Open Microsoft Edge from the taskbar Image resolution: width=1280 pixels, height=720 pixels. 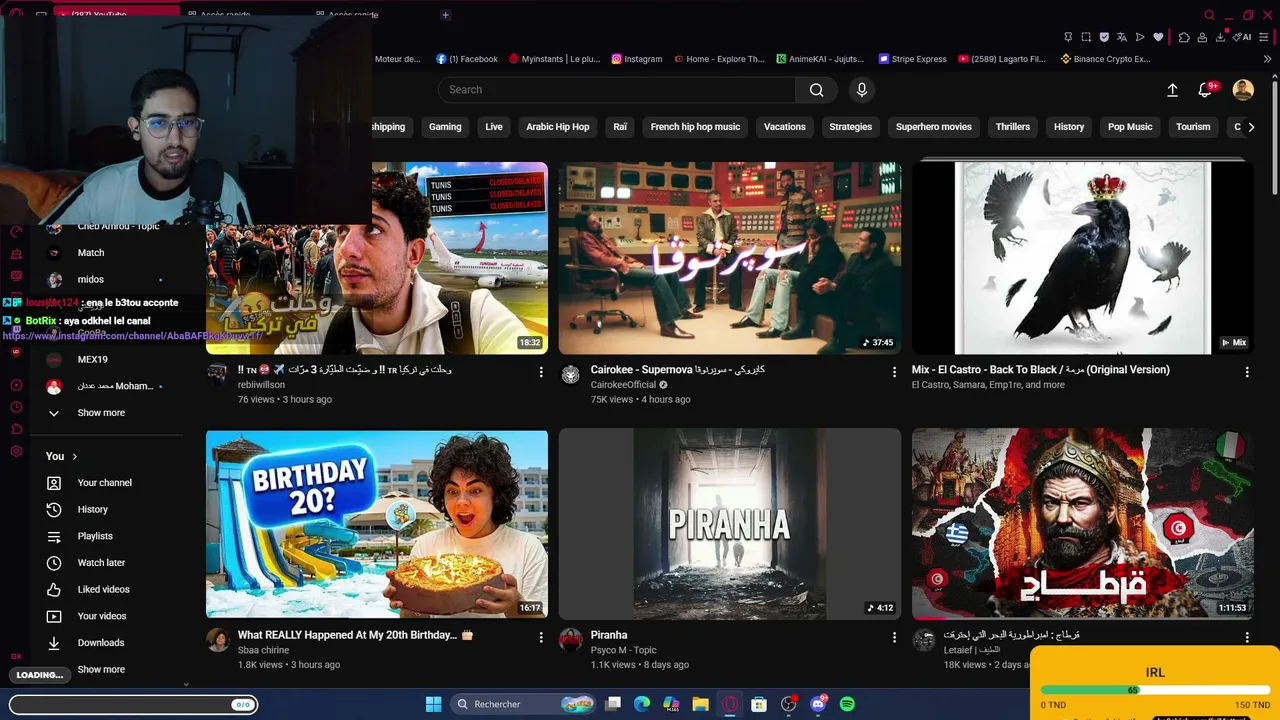642,704
